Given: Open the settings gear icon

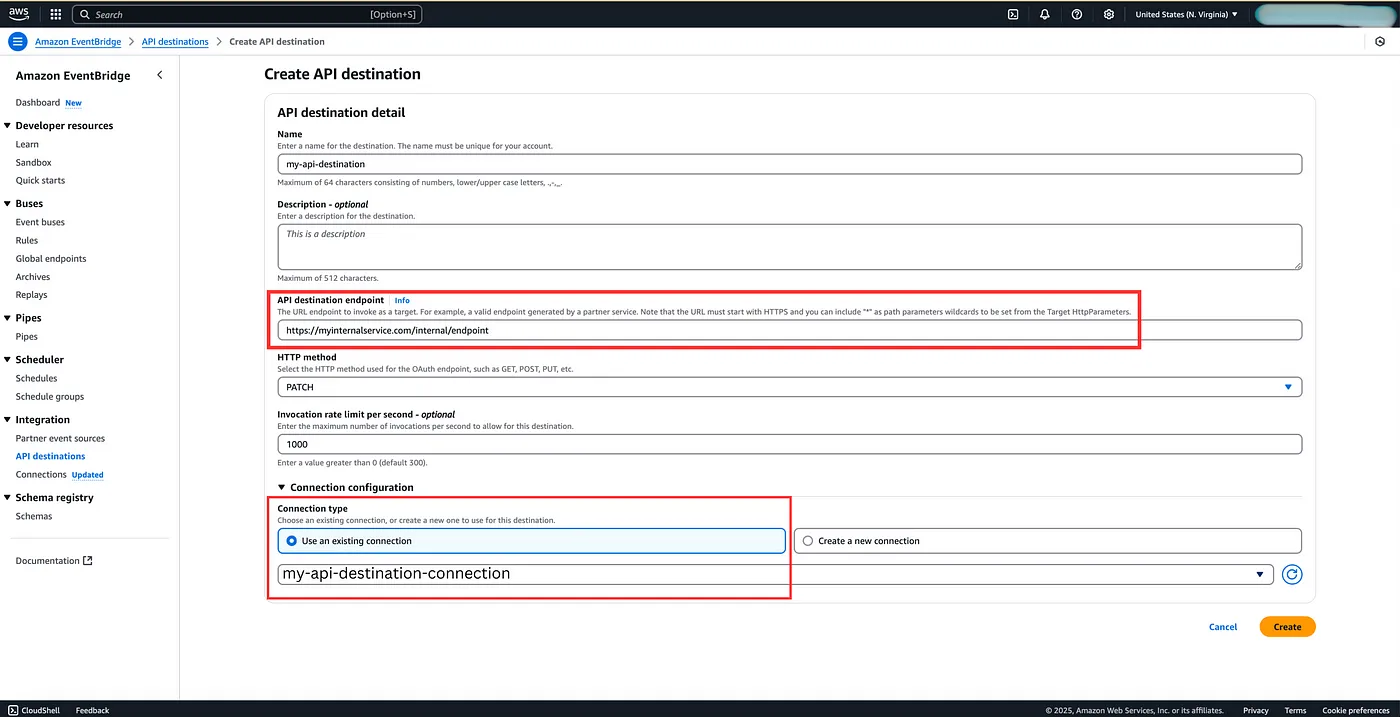Looking at the screenshot, I should pyautogui.click(x=1109, y=14).
